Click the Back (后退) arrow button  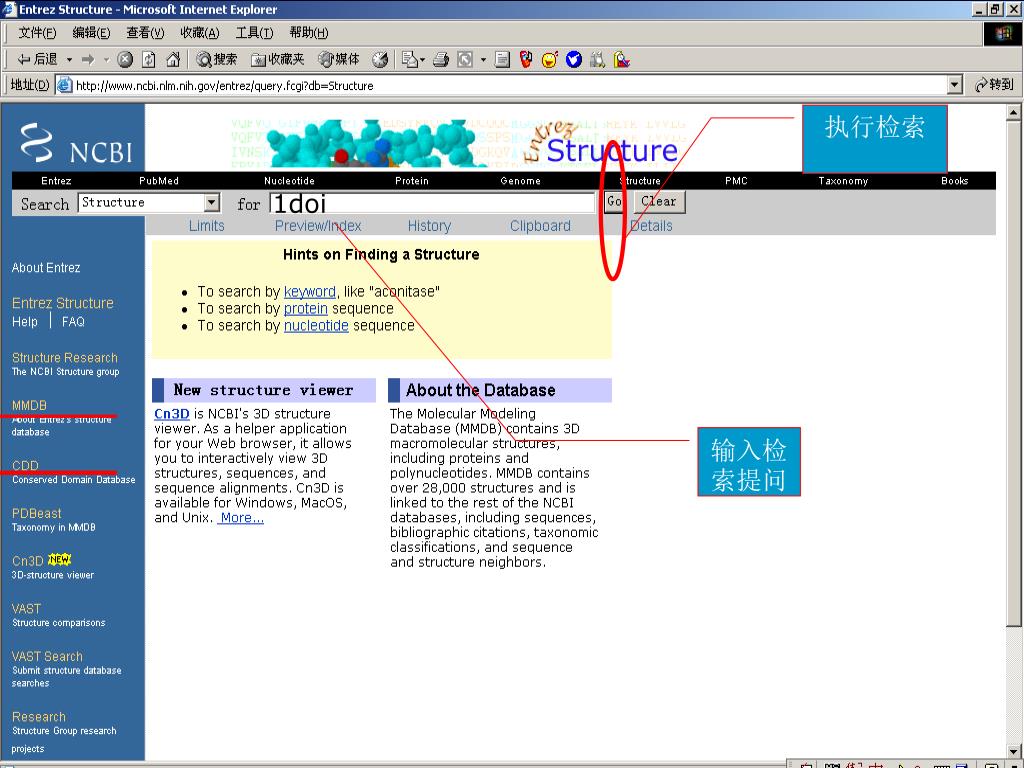click(x=37, y=59)
